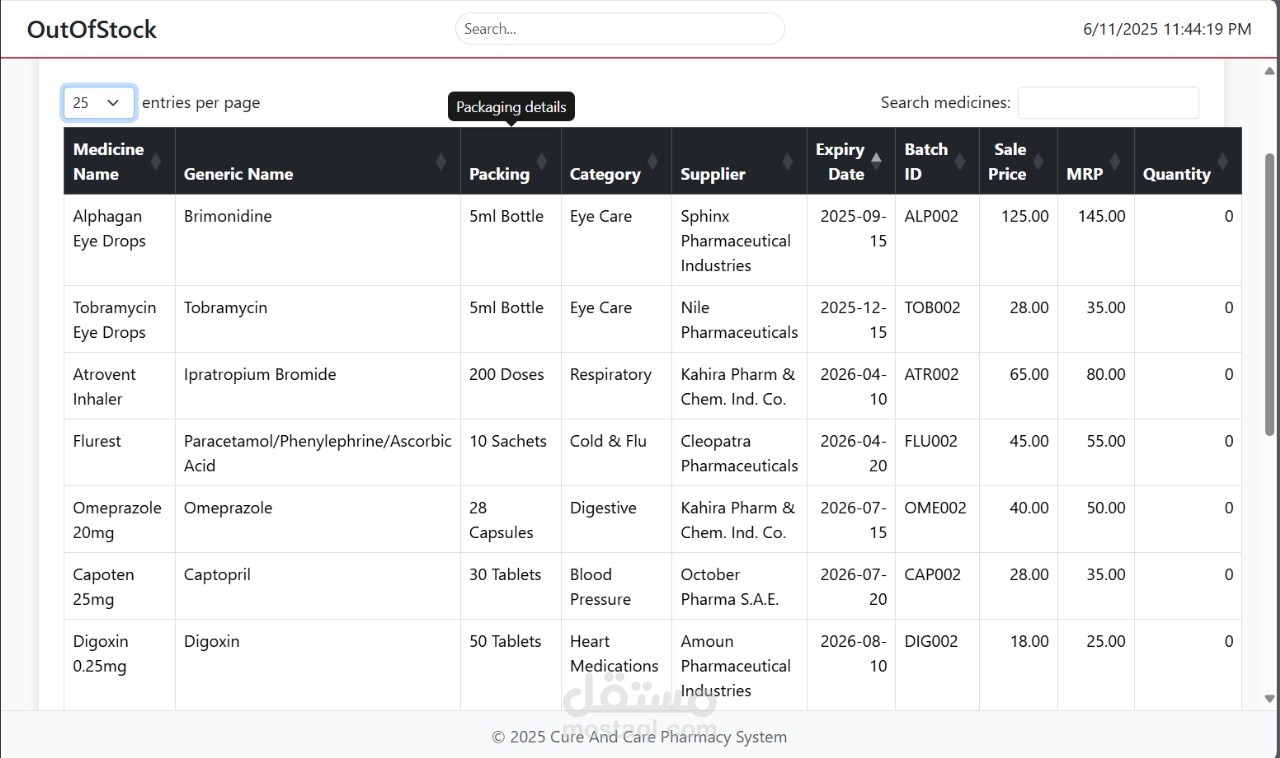The image size is (1280, 758).
Task: Click the Cleopatra Pharmaceuticals supplier cell
Action: 739,453
